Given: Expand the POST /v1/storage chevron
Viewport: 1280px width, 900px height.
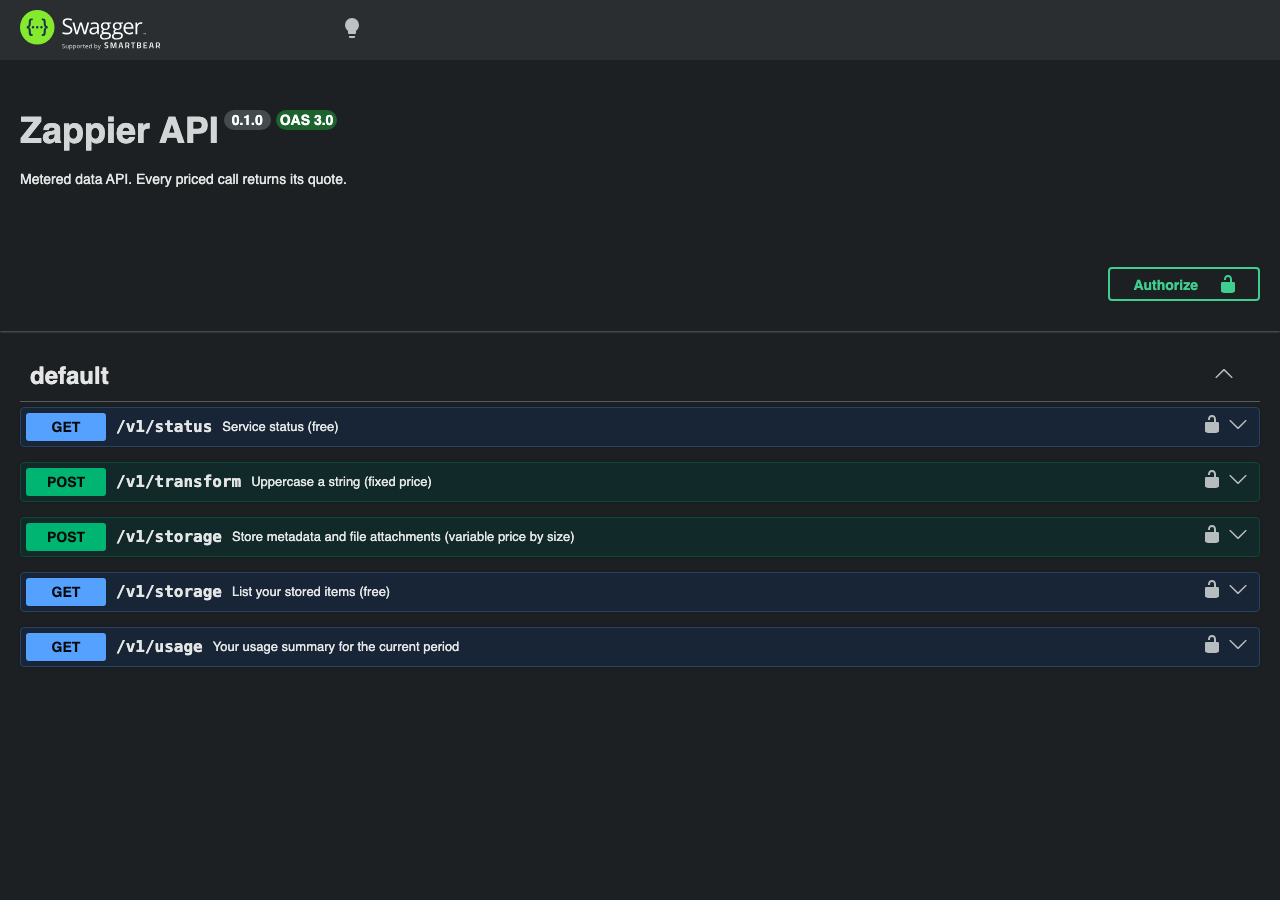Looking at the screenshot, I should pyautogui.click(x=1238, y=534).
